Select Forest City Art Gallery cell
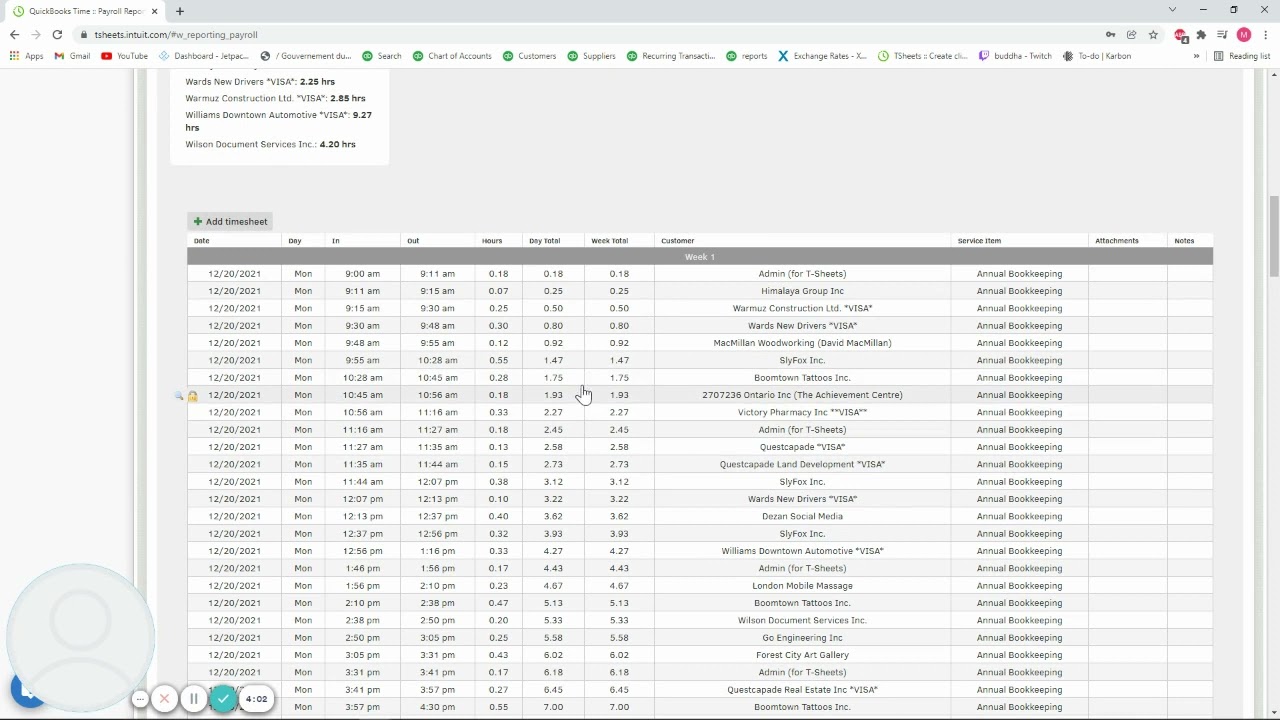Viewport: 1280px width, 720px height. pyautogui.click(x=802, y=655)
